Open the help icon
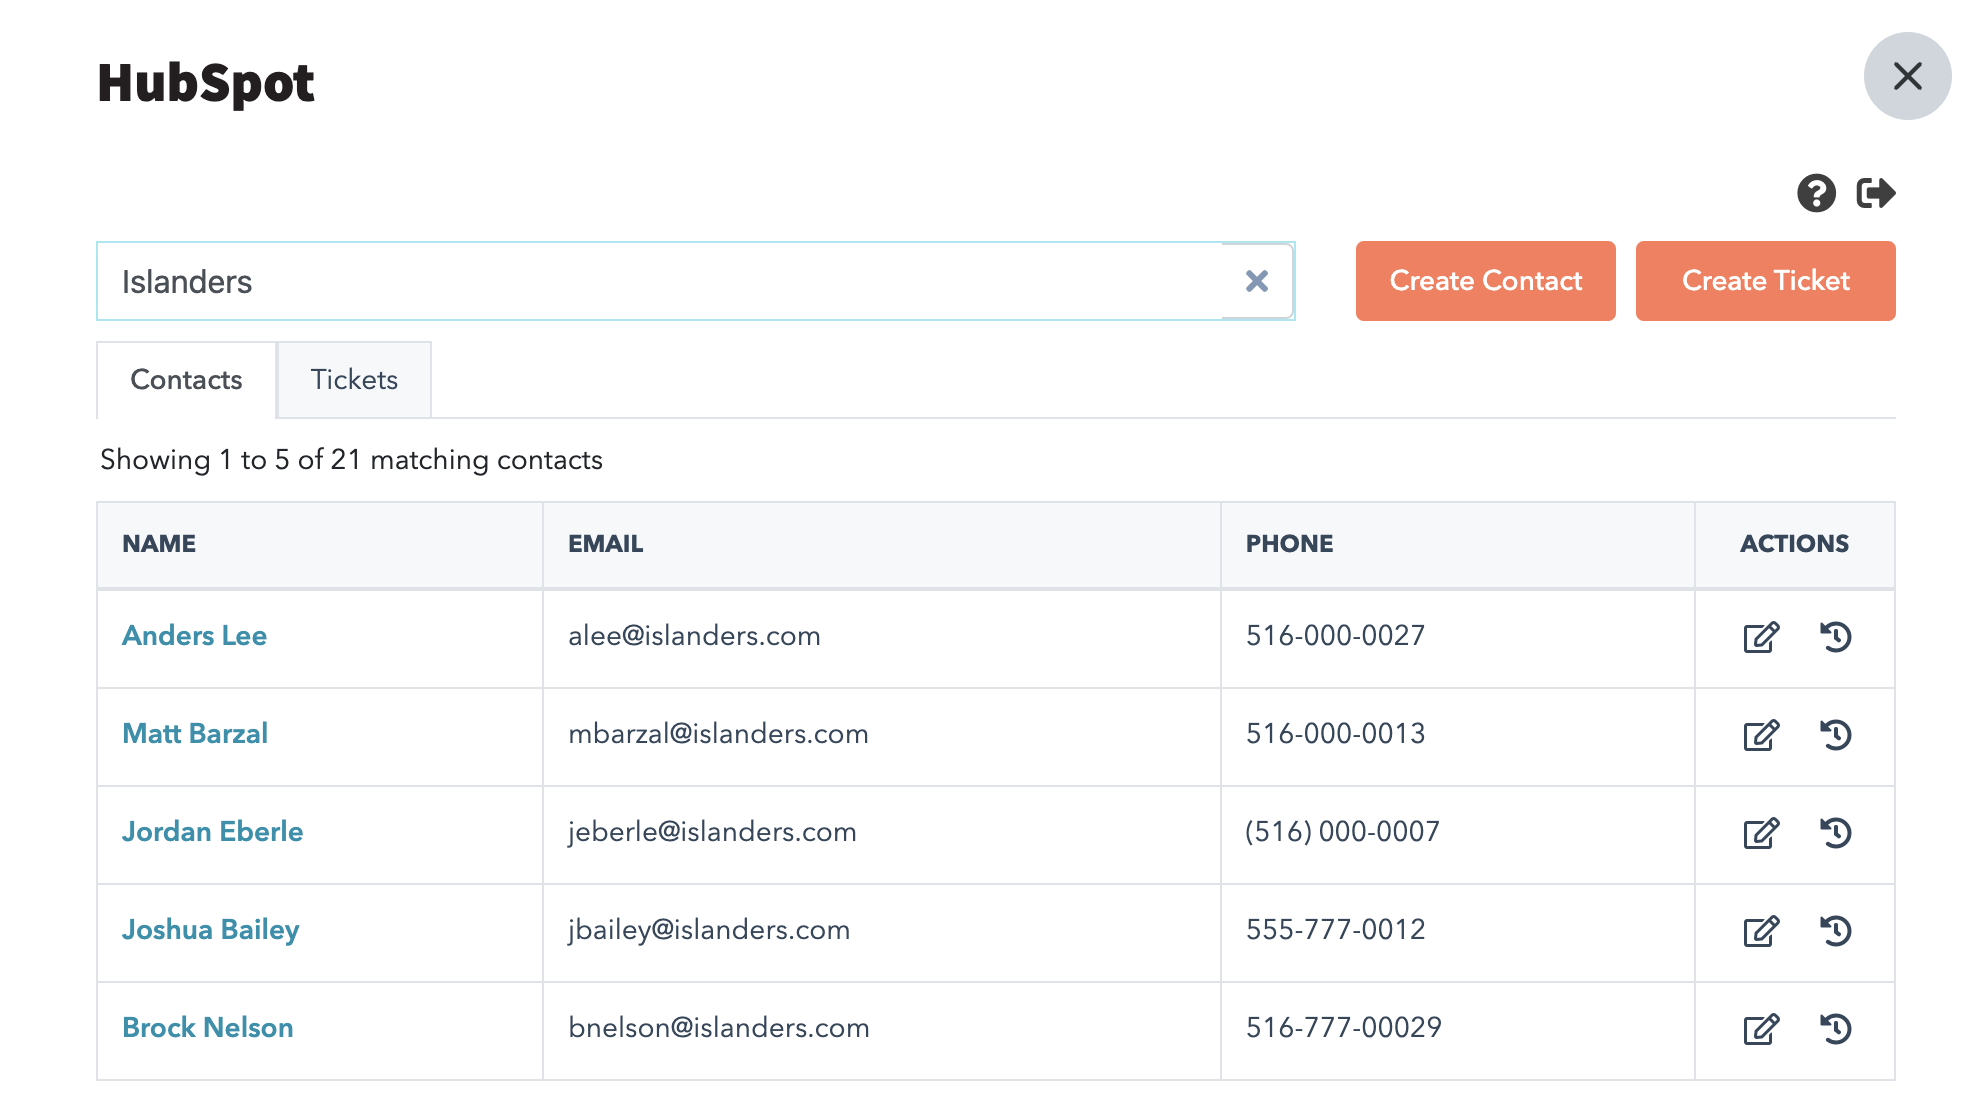 [1817, 193]
